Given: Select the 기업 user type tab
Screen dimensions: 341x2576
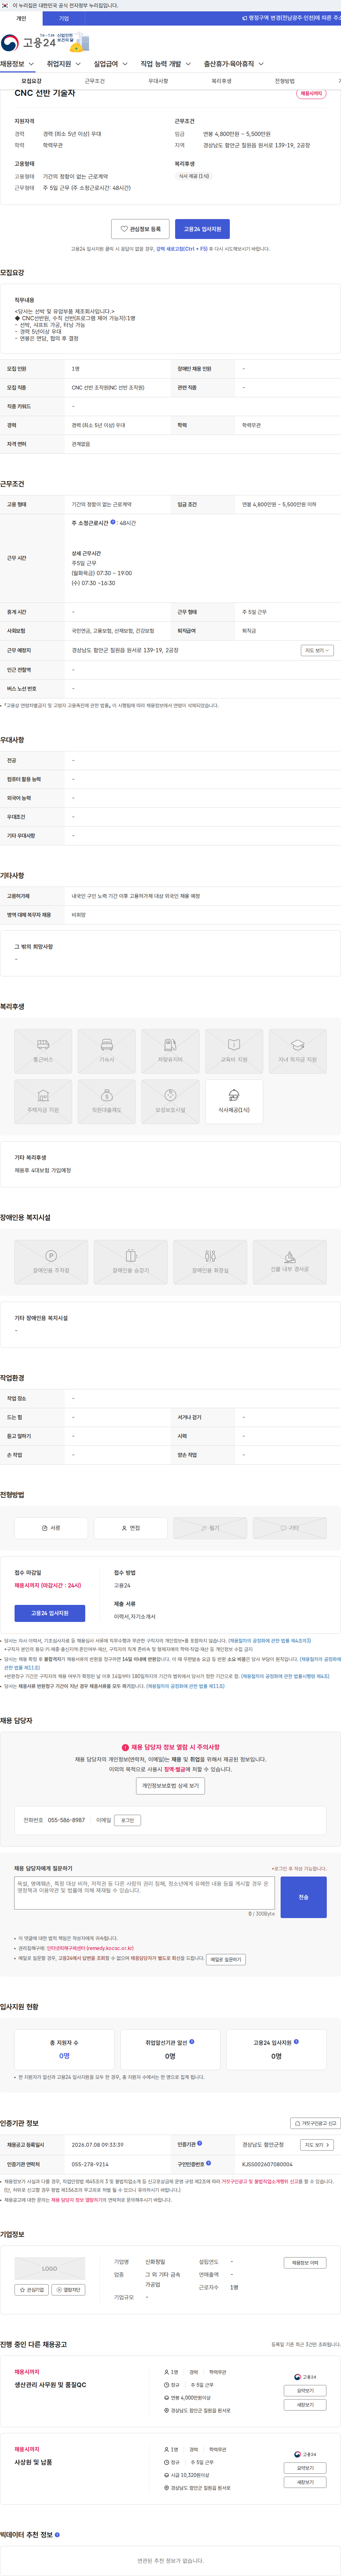Looking at the screenshot, I should [x=64, y=18].
